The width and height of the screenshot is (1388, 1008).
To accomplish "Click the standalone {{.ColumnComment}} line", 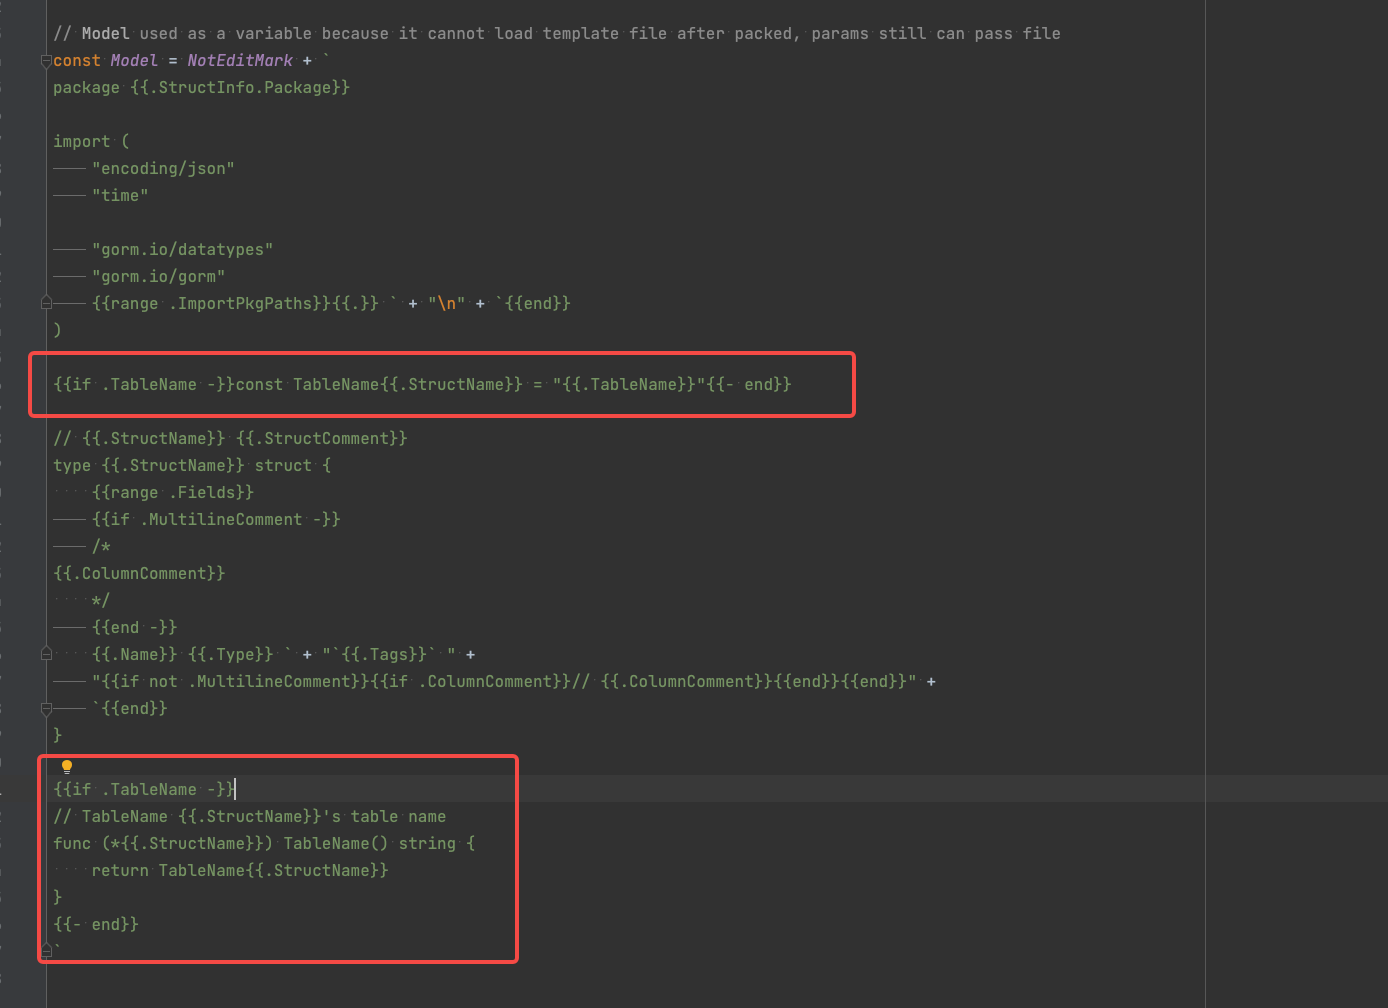I will (139, 574).
